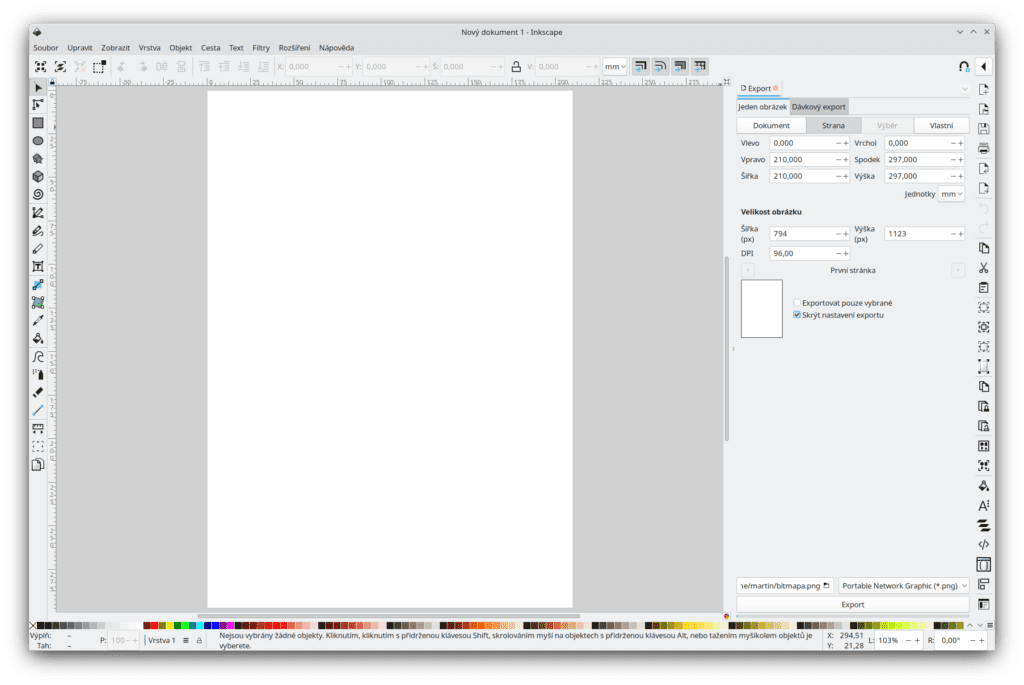Select the Rectangle tool
The image size is (1024, 685).
pos(38,123)
